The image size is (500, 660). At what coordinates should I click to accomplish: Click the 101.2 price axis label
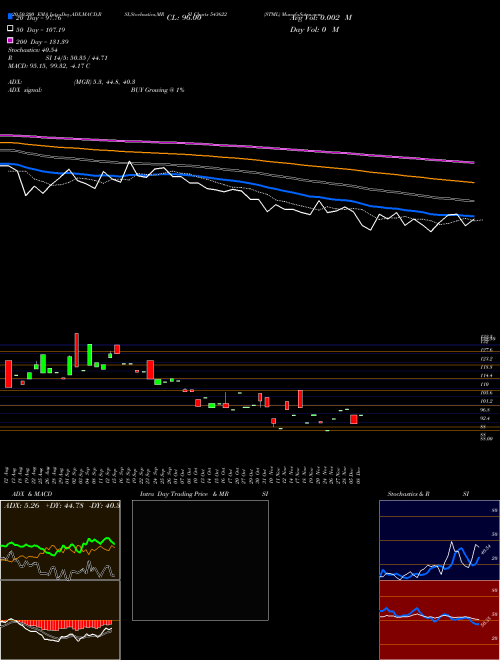487,401
